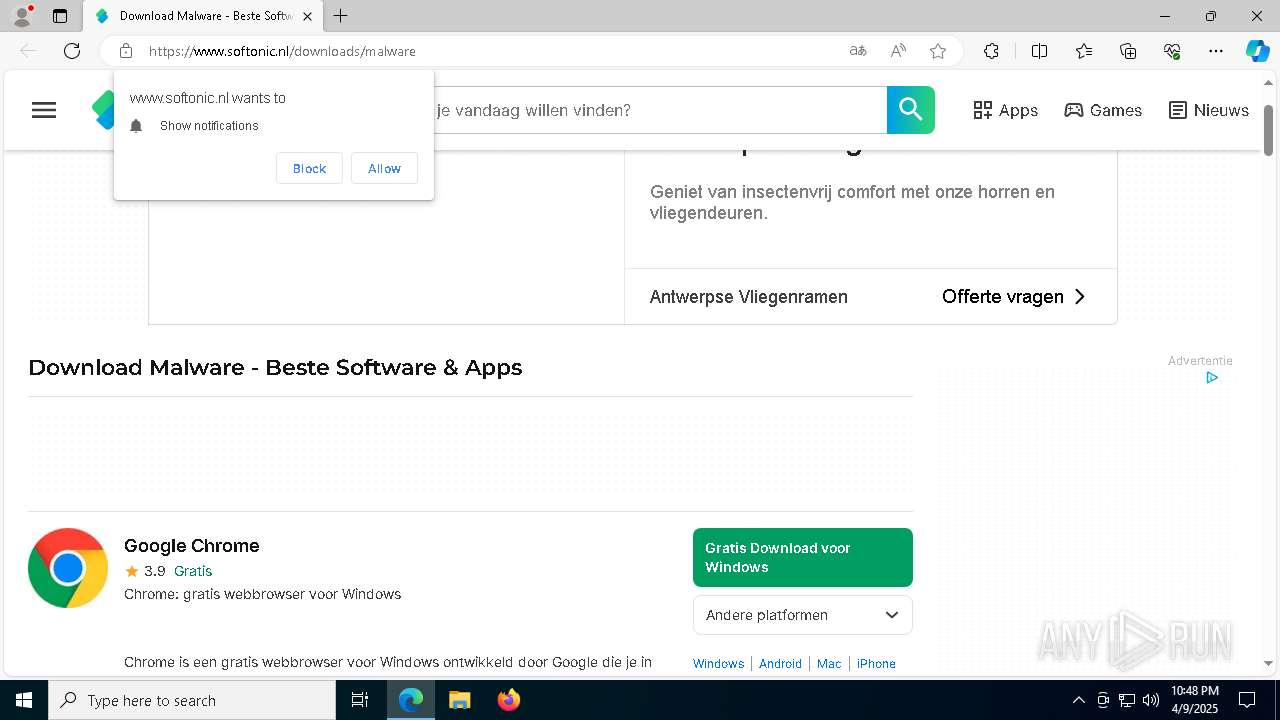
Task: Select the iPhone platform link
Action: (876, 664)
